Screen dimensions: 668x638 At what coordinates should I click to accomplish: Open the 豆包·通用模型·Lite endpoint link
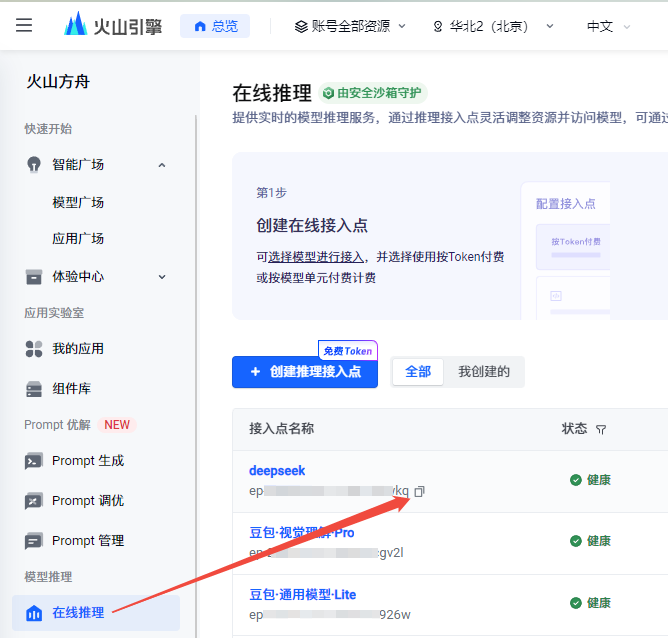tap(302, 595)
